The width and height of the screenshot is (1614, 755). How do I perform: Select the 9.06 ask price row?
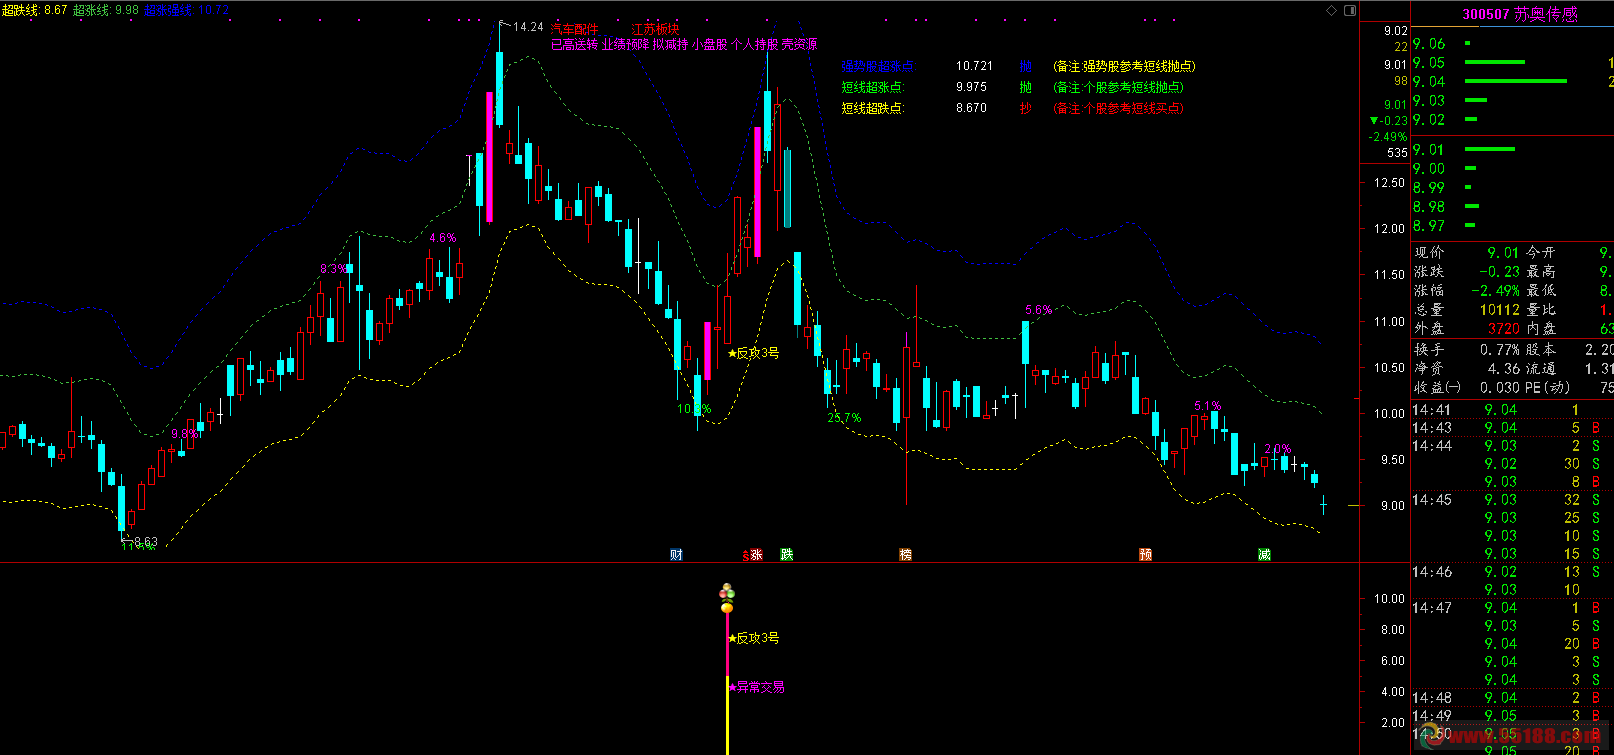[1429, 44]
